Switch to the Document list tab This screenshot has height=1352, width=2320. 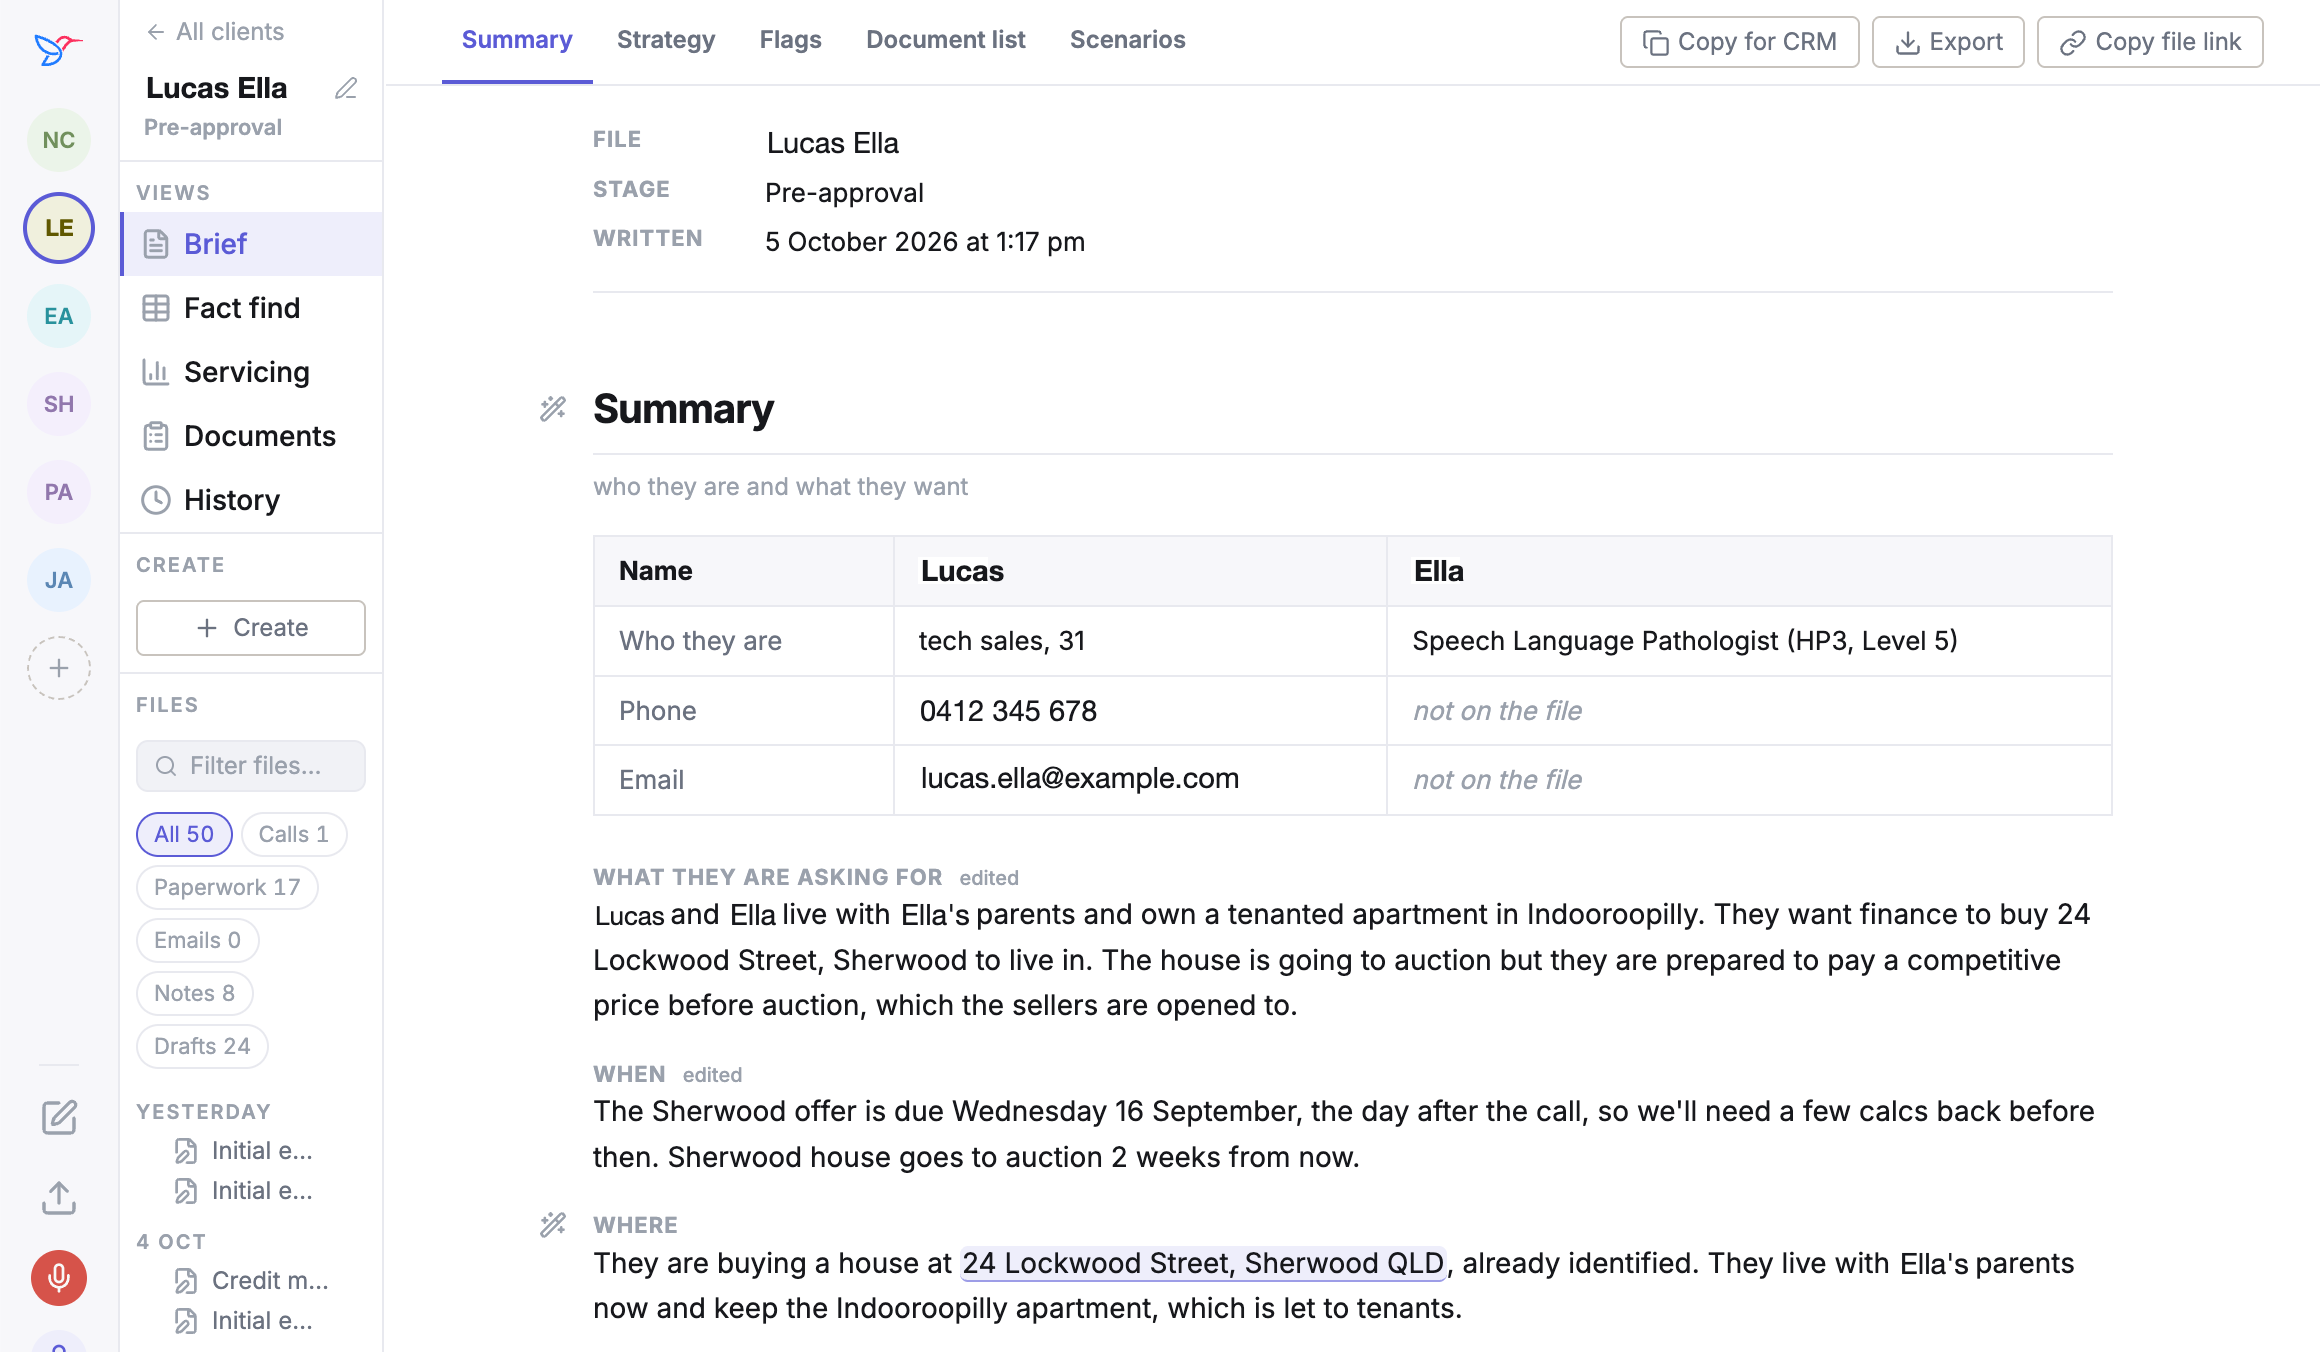pos(946,40)
